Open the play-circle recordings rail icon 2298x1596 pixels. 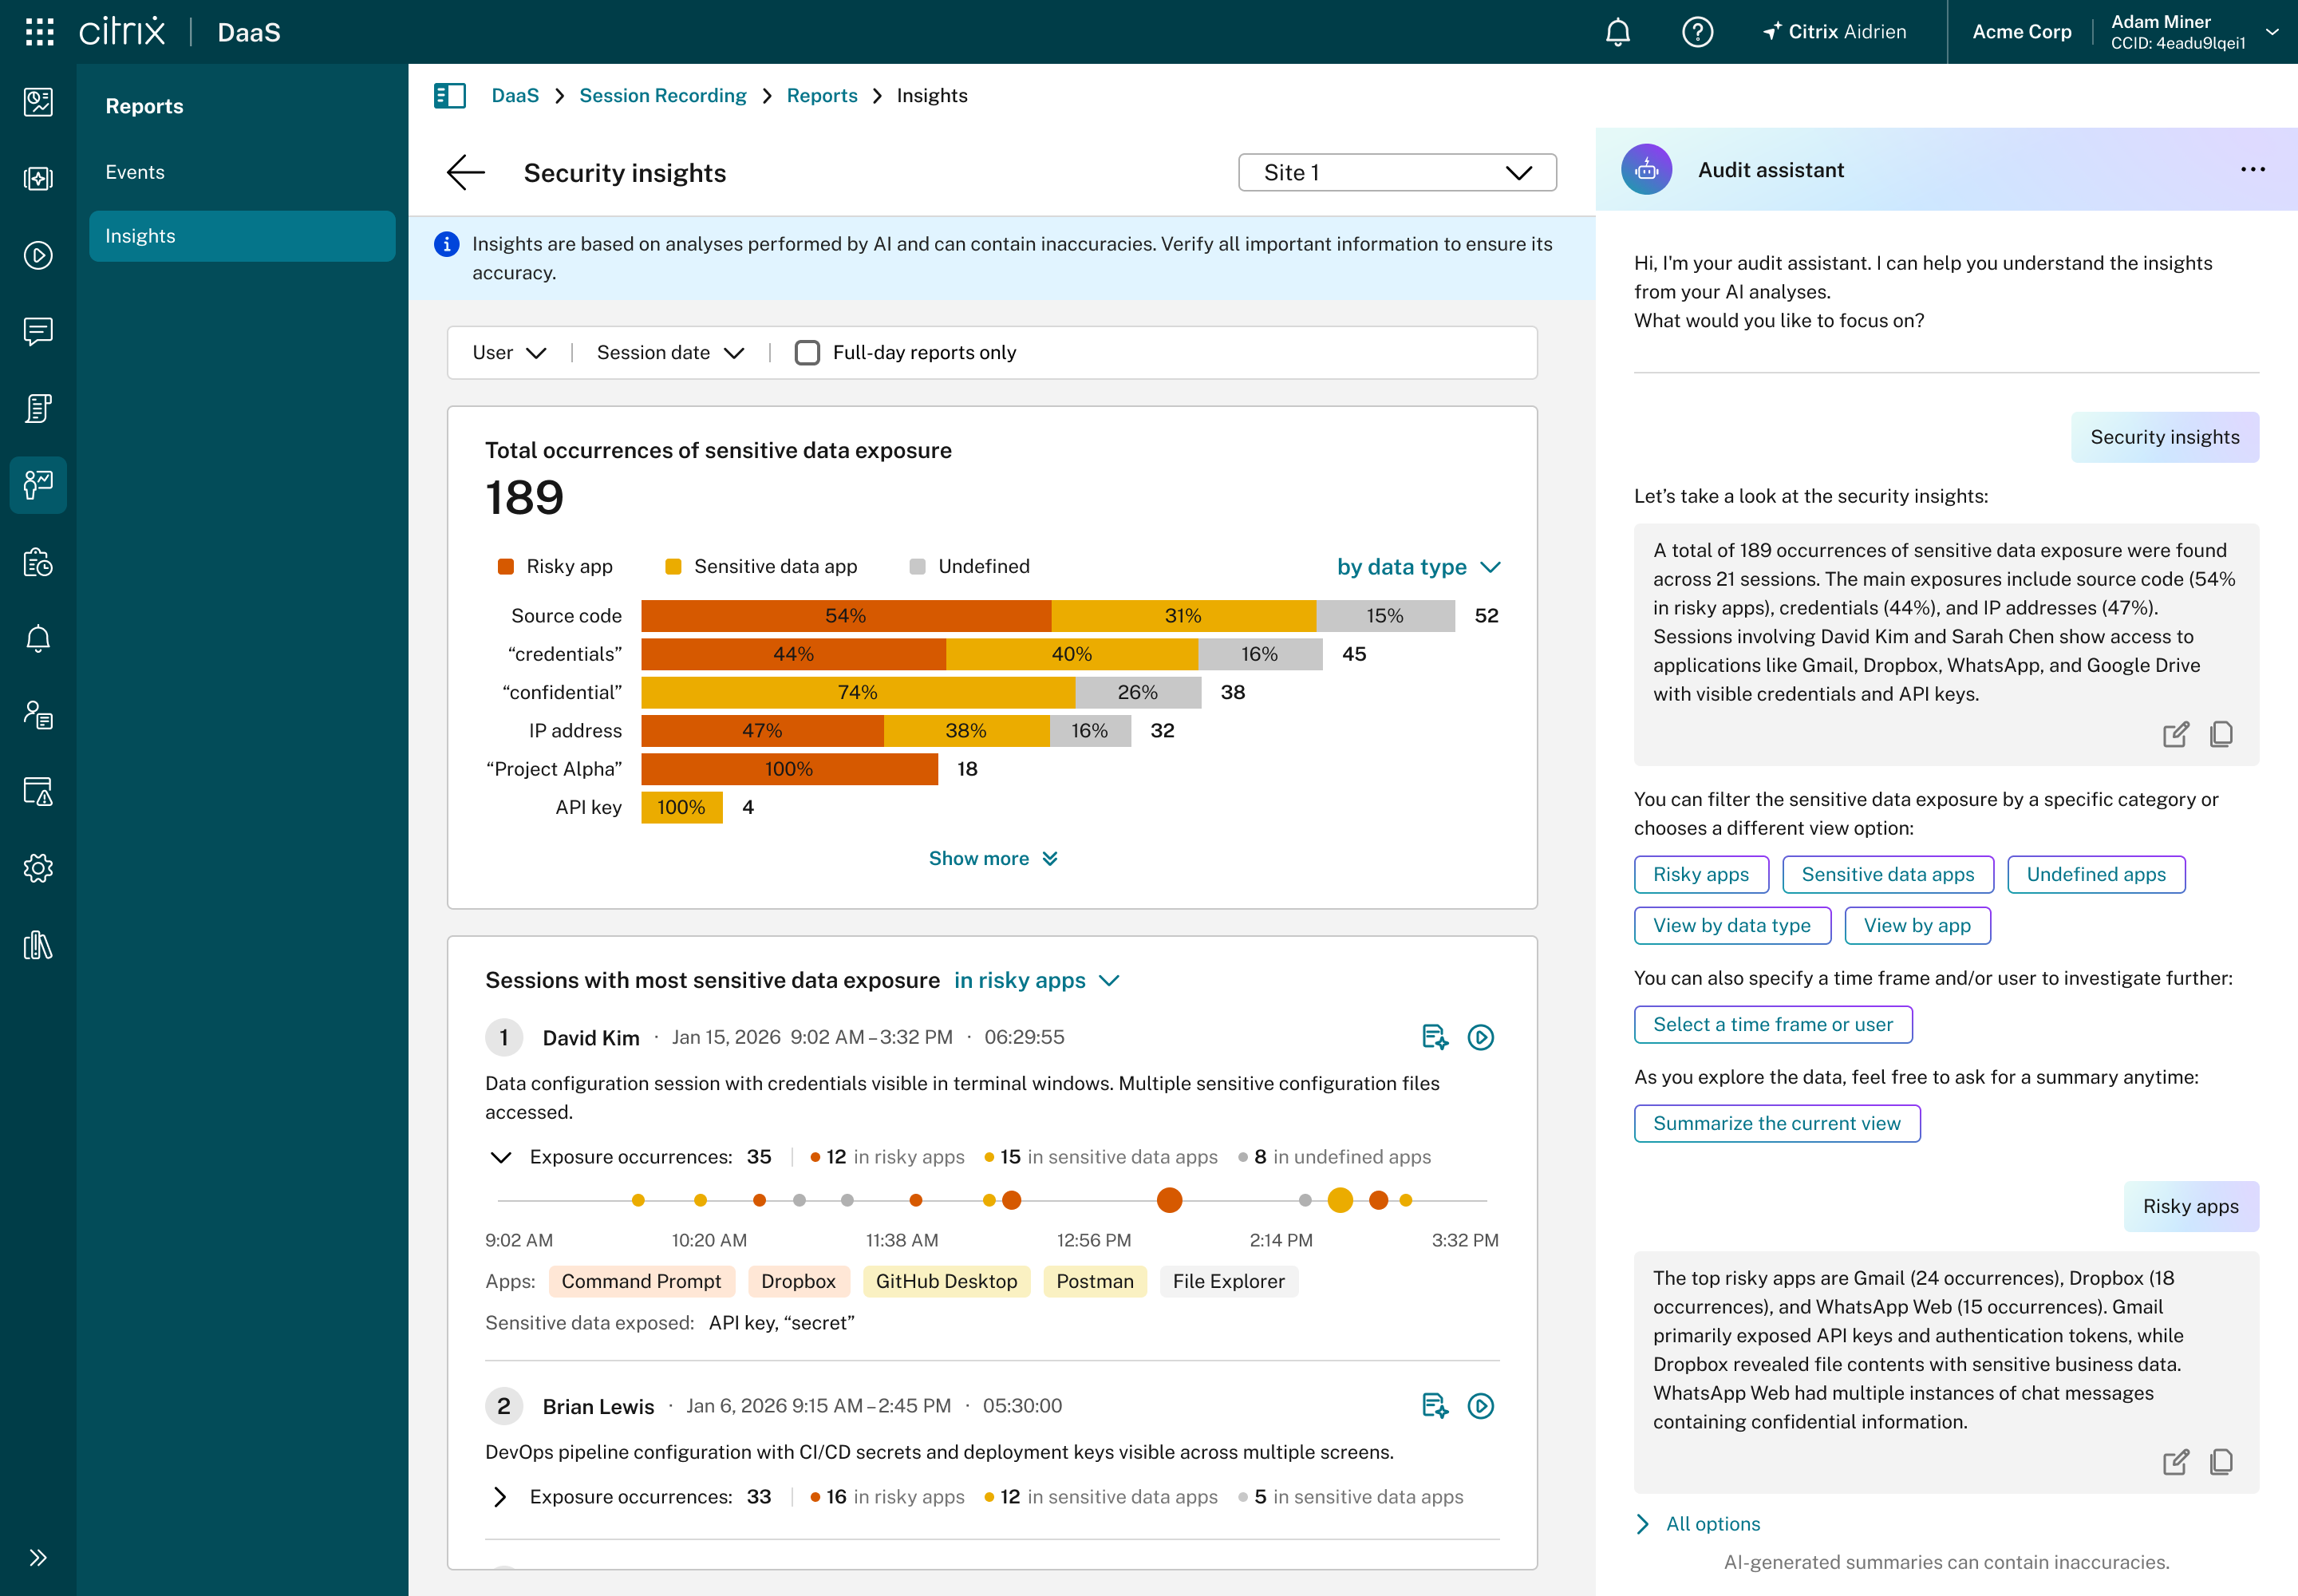click(x=38, y=255)
